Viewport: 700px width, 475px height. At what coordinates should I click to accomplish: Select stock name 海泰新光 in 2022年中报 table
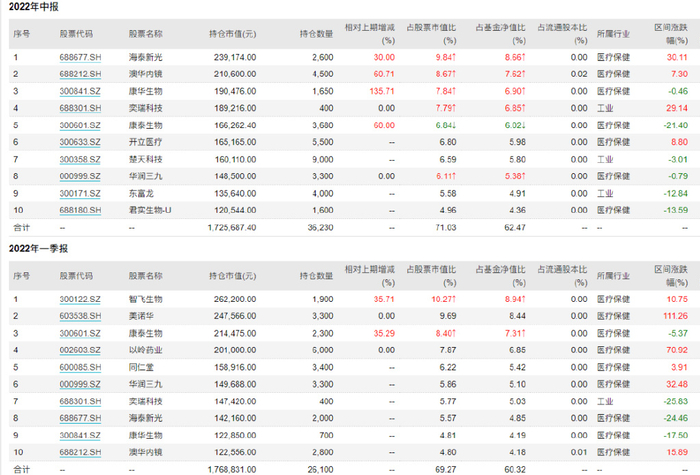(146, 57)
